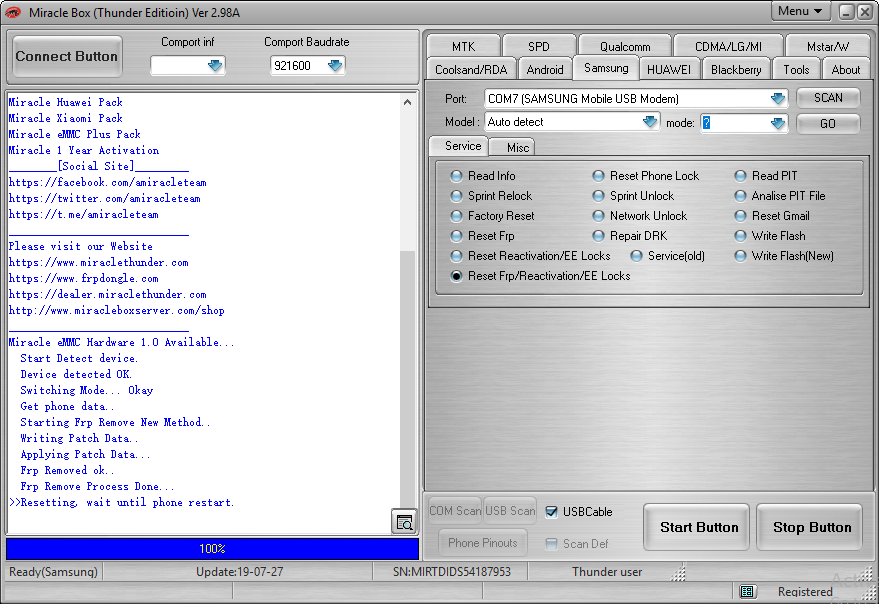The image size is (879, 604).
Task: Select the Sprint Relock option
Action: click(x=456, y=196)
